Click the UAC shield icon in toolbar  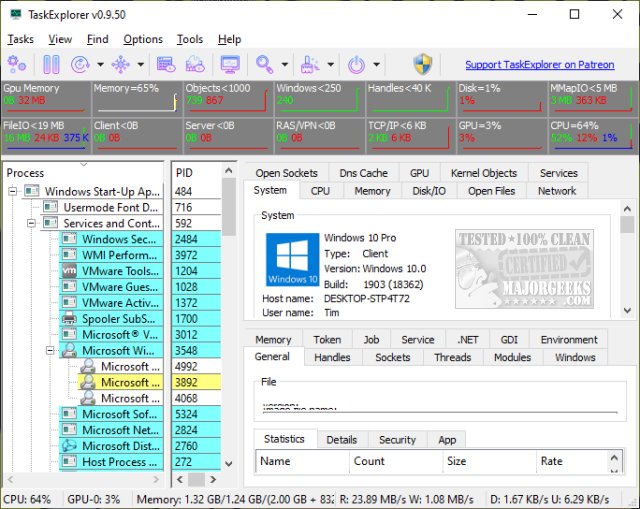(424, 65)
